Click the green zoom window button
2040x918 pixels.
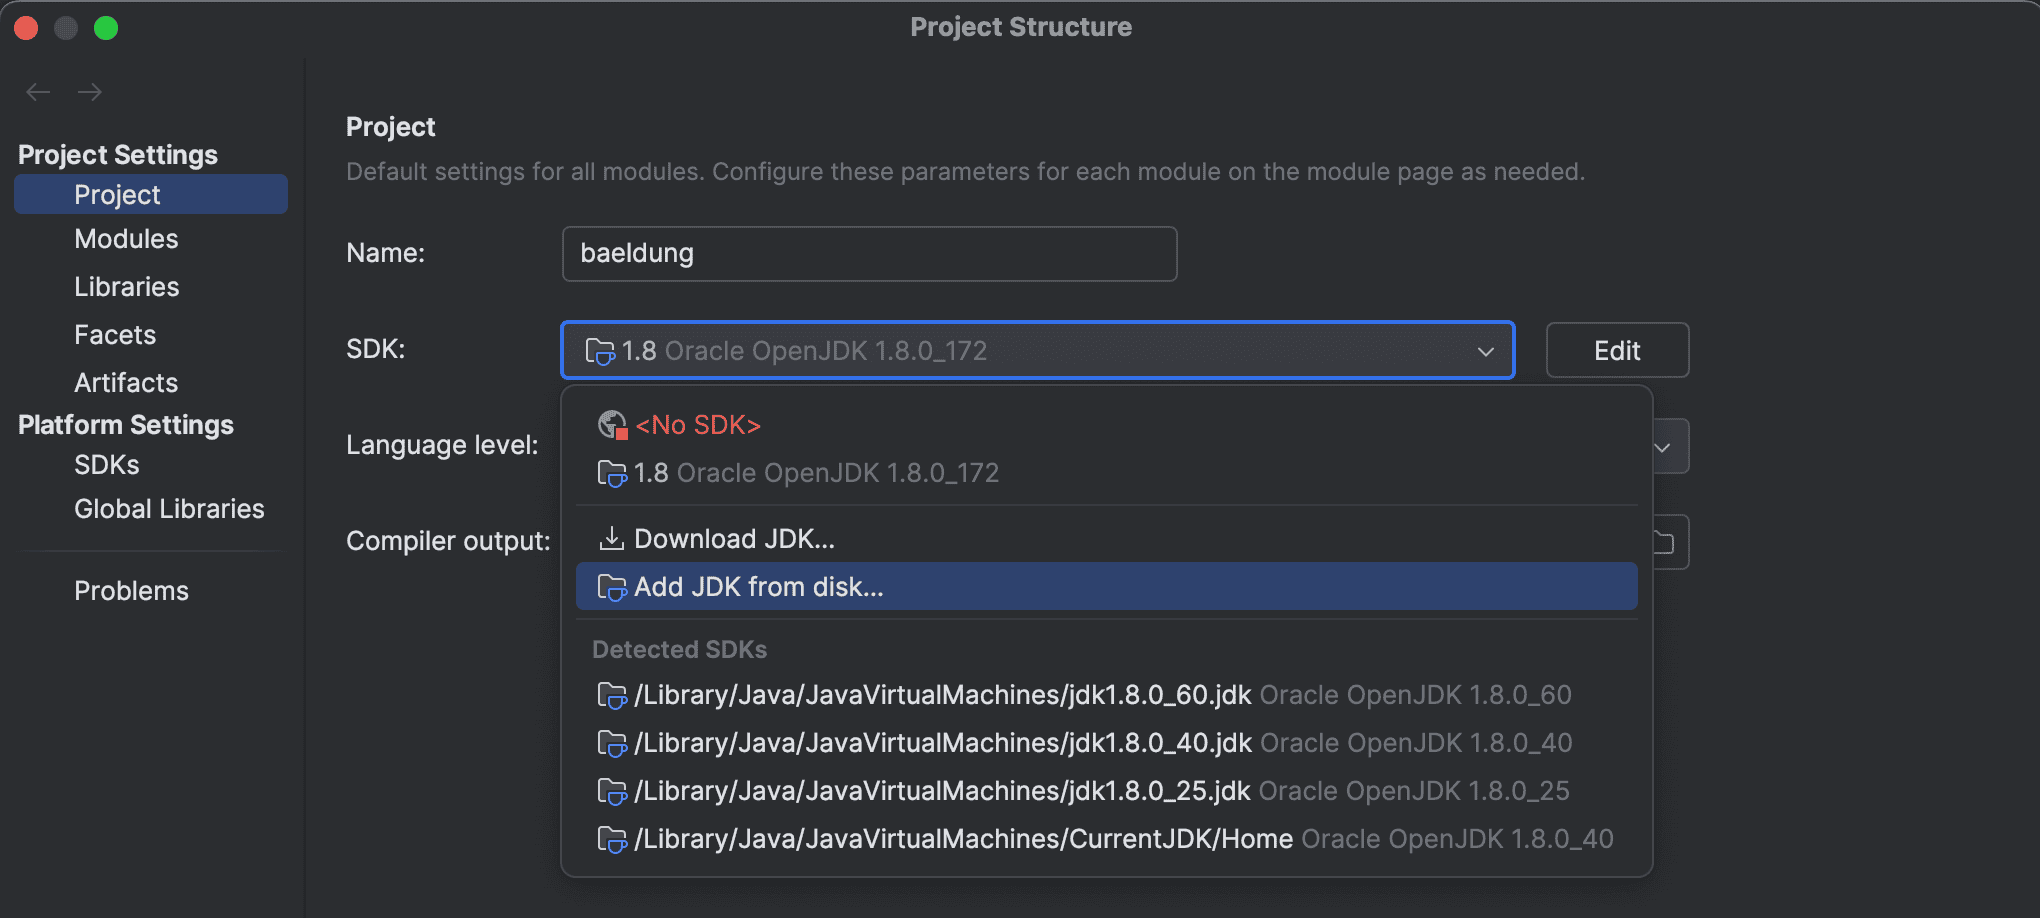pyautogui.click(x=106, y=28)
